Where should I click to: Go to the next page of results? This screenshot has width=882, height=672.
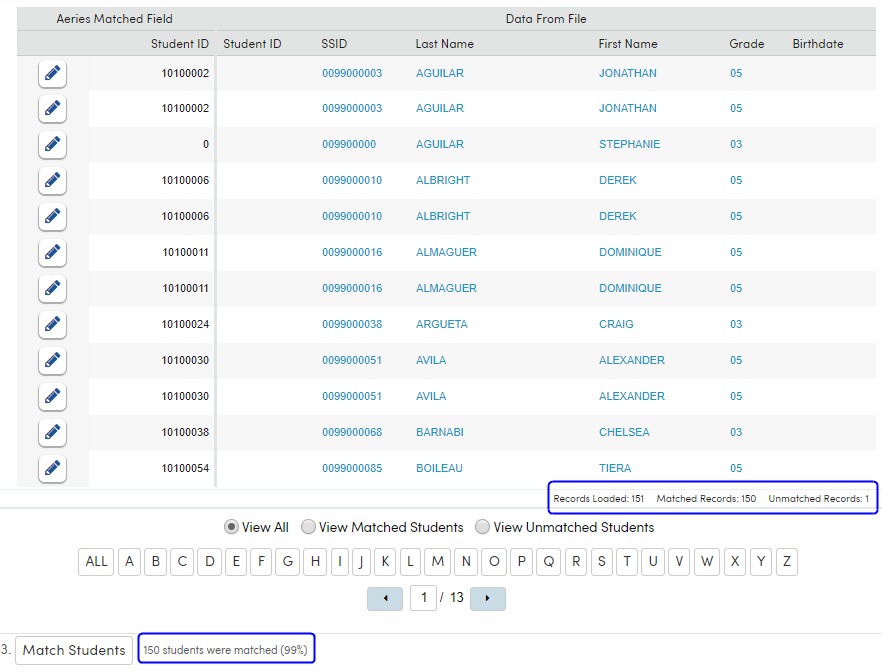tap(487, 598)
